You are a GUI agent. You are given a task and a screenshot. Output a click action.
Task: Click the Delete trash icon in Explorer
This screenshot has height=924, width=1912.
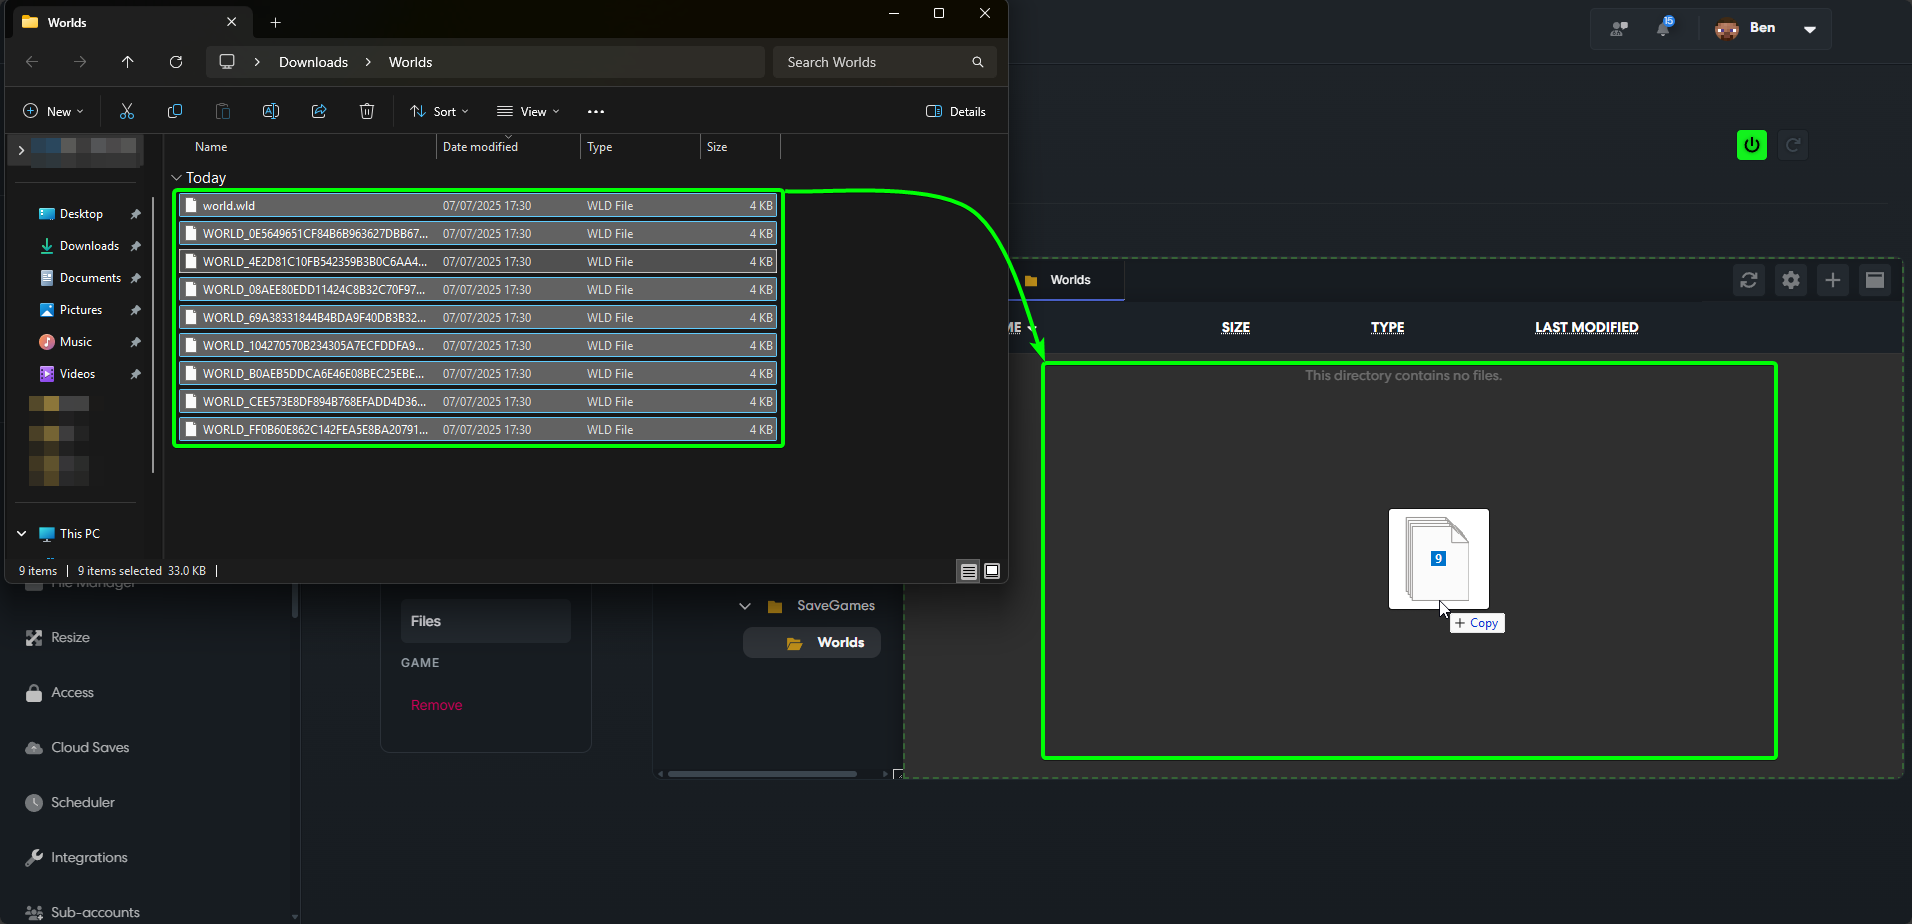coord(367,111)
